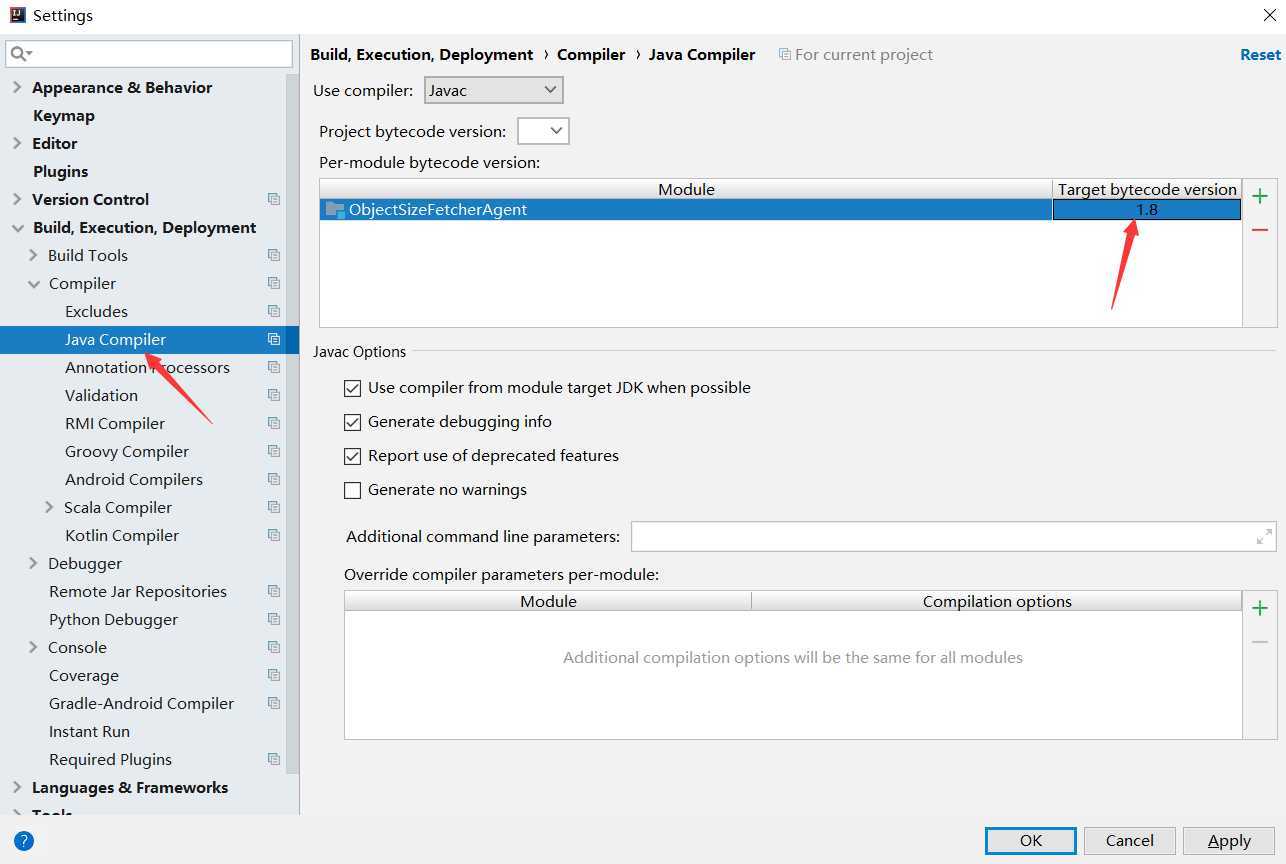The image size is (1286, 864).
Task: Click project-level icon next to Remote Jar Repositories
Action: click(274, 591)
